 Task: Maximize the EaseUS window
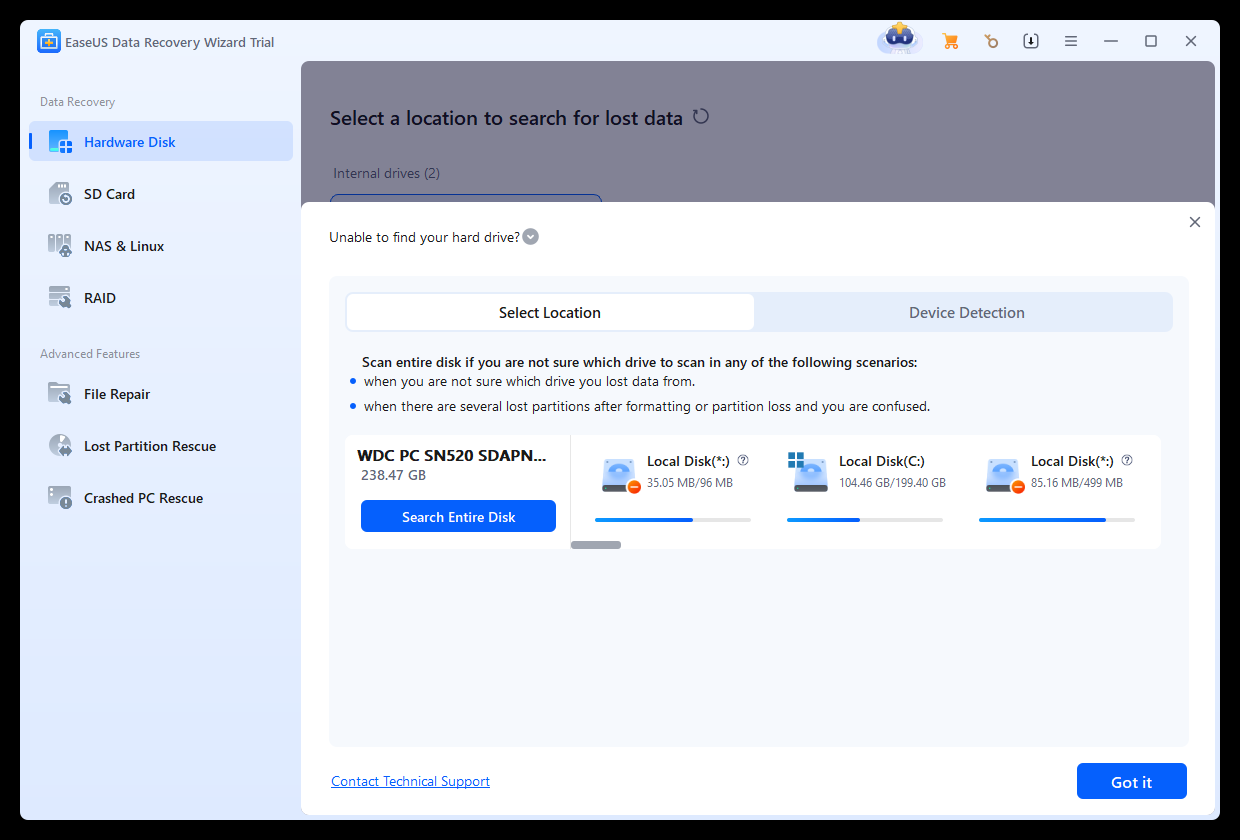(1151, 41)
